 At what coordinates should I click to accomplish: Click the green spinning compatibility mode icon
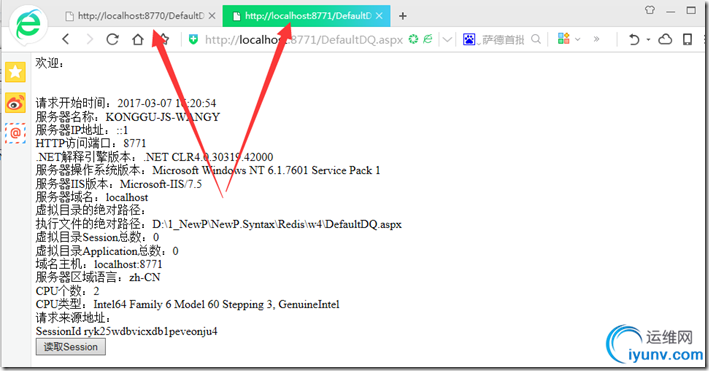(413, 39)
